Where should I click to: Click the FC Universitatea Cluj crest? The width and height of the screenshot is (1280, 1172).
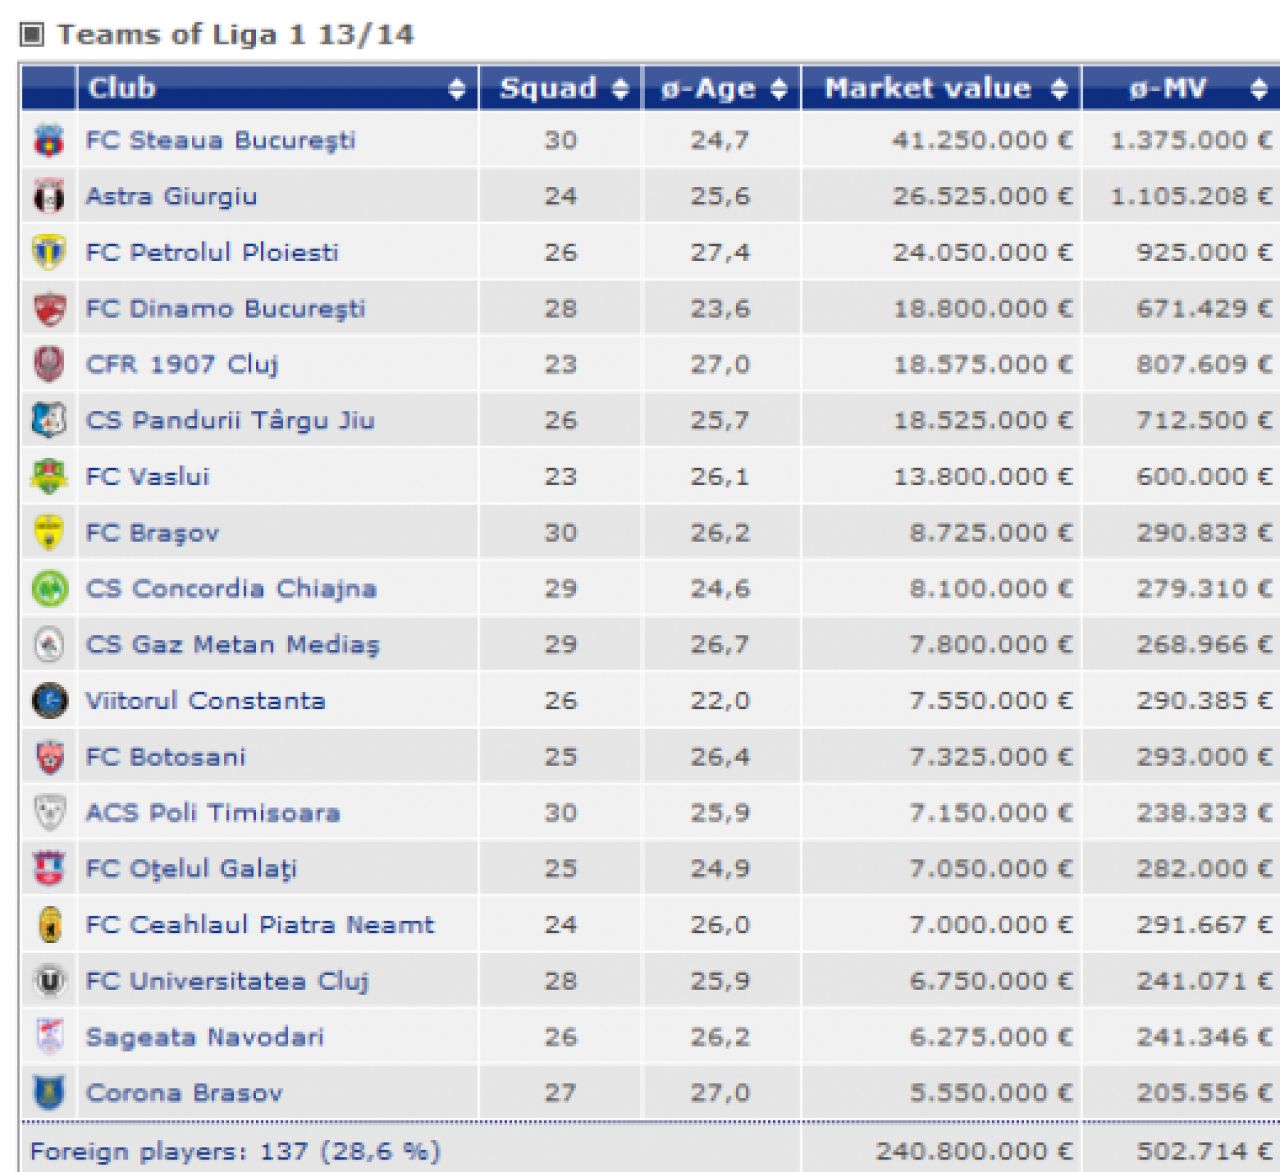(49, 980)
